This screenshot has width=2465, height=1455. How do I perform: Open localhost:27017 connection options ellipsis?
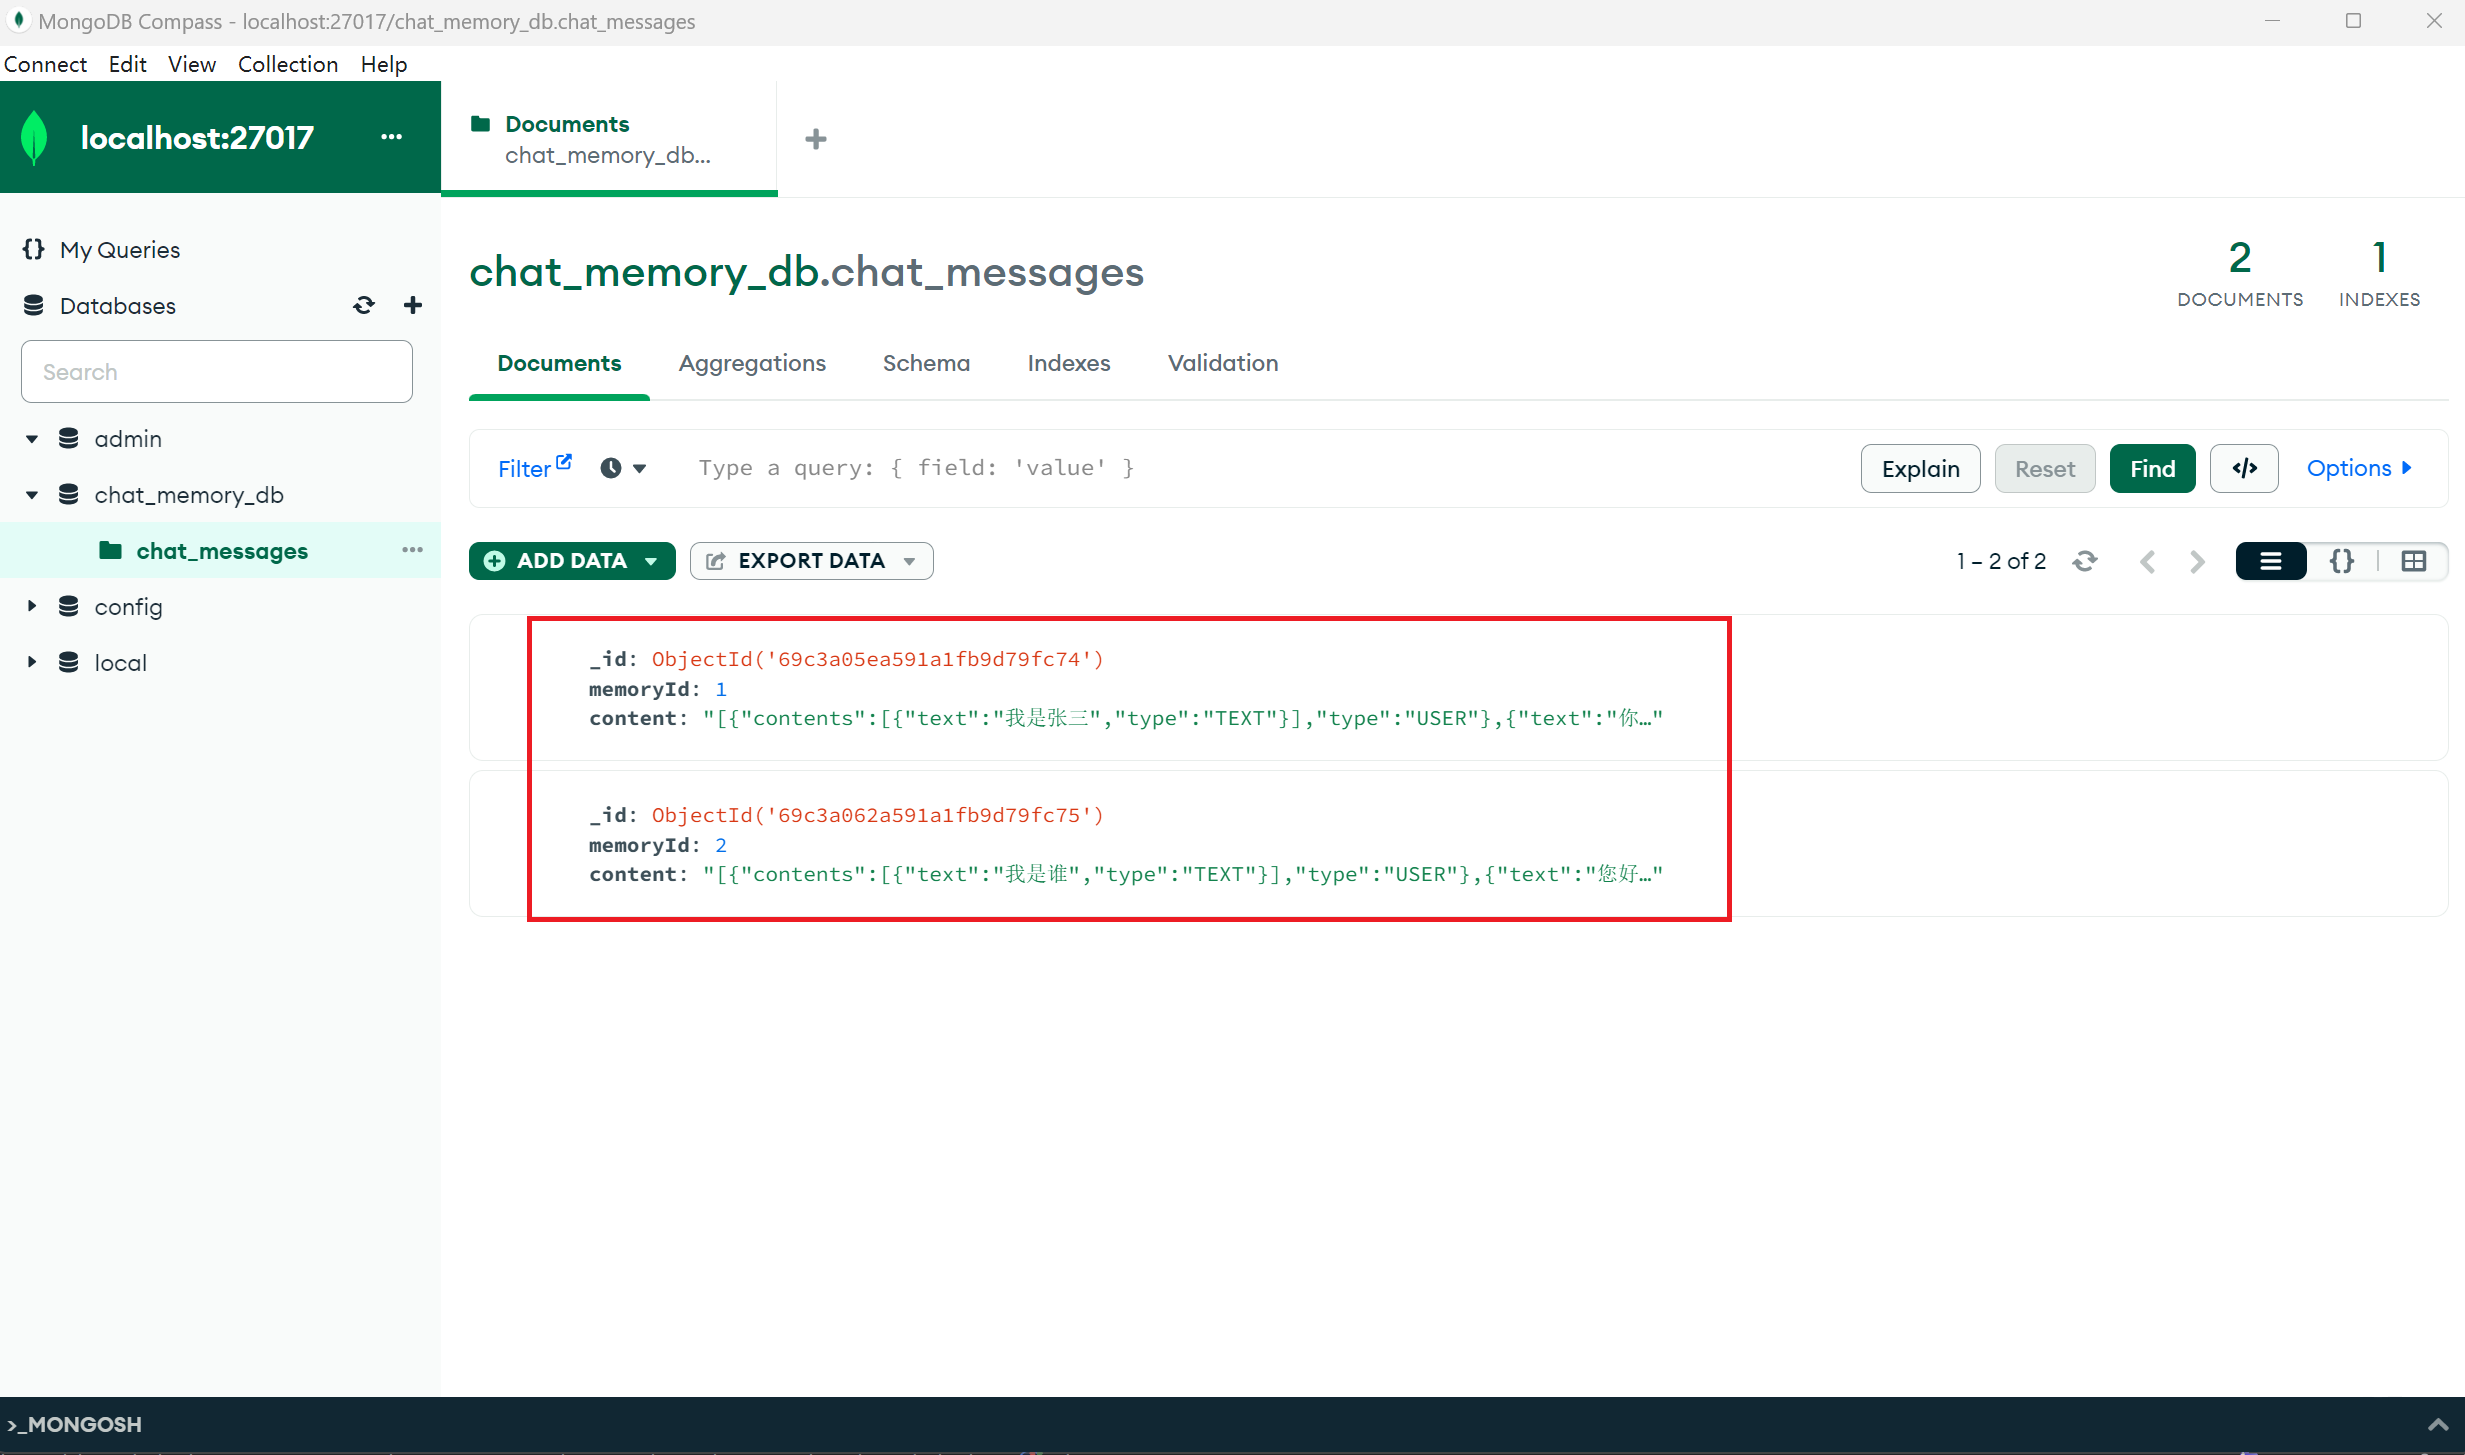(x=391, y=137)
